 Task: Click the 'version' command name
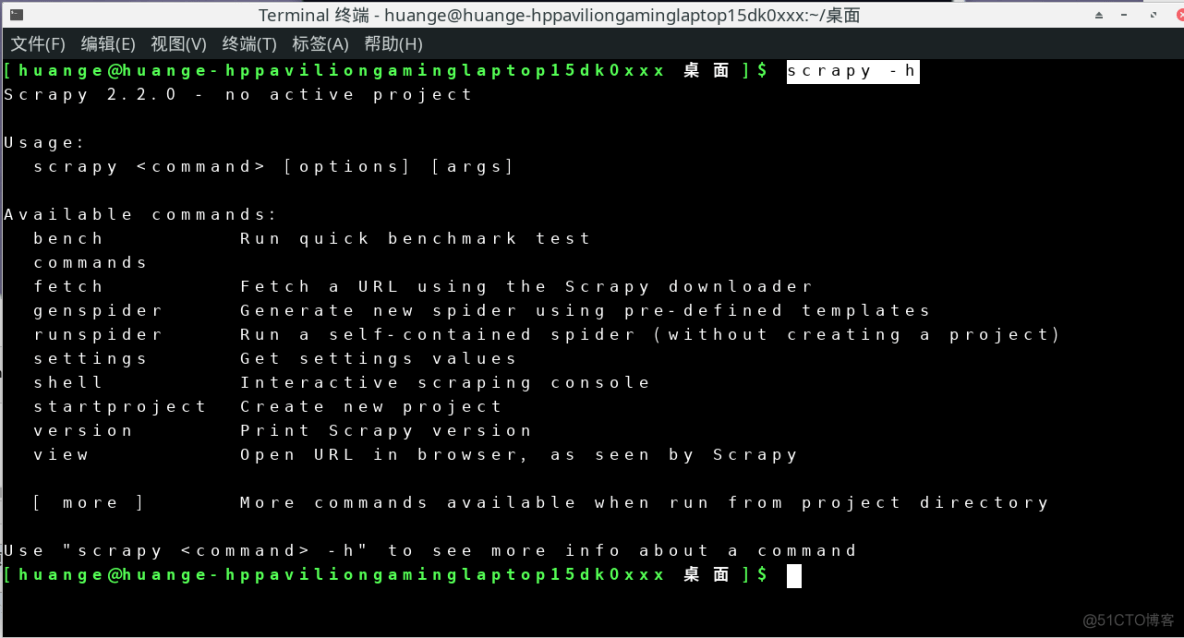coord(83,431)
